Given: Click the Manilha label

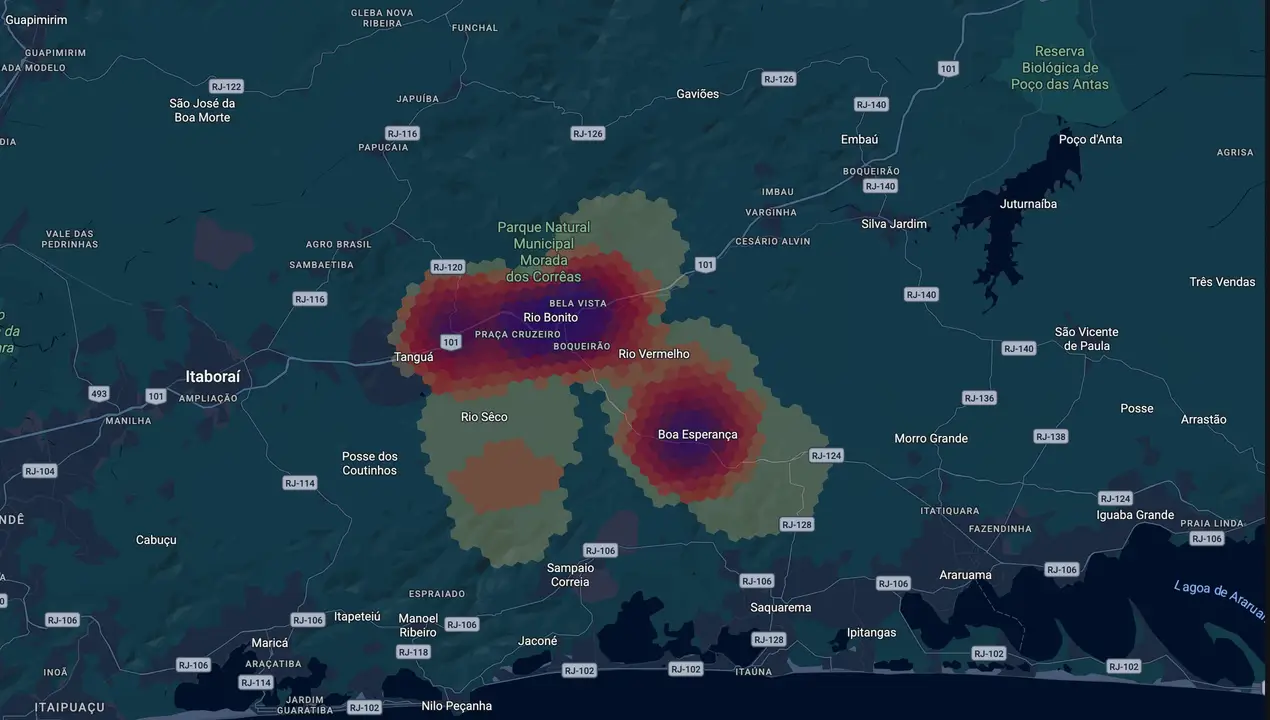Looking at the screenshot, I should tap(128, 421).
